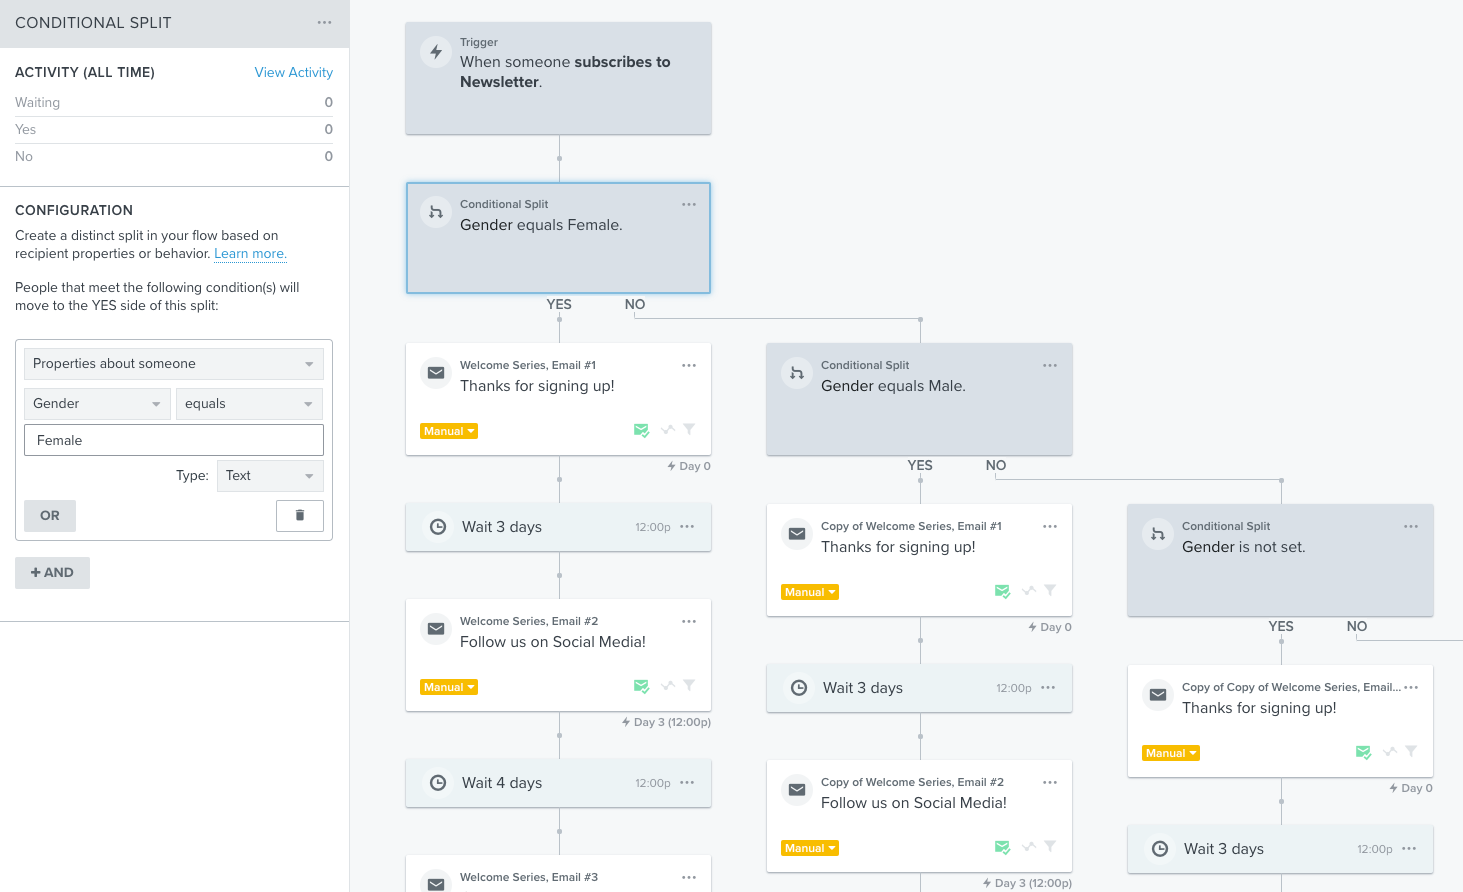This screenshot has width=1463, height=892.
Task: Click the trash icon to delete the Gender condition
Action: pos(299,515)
